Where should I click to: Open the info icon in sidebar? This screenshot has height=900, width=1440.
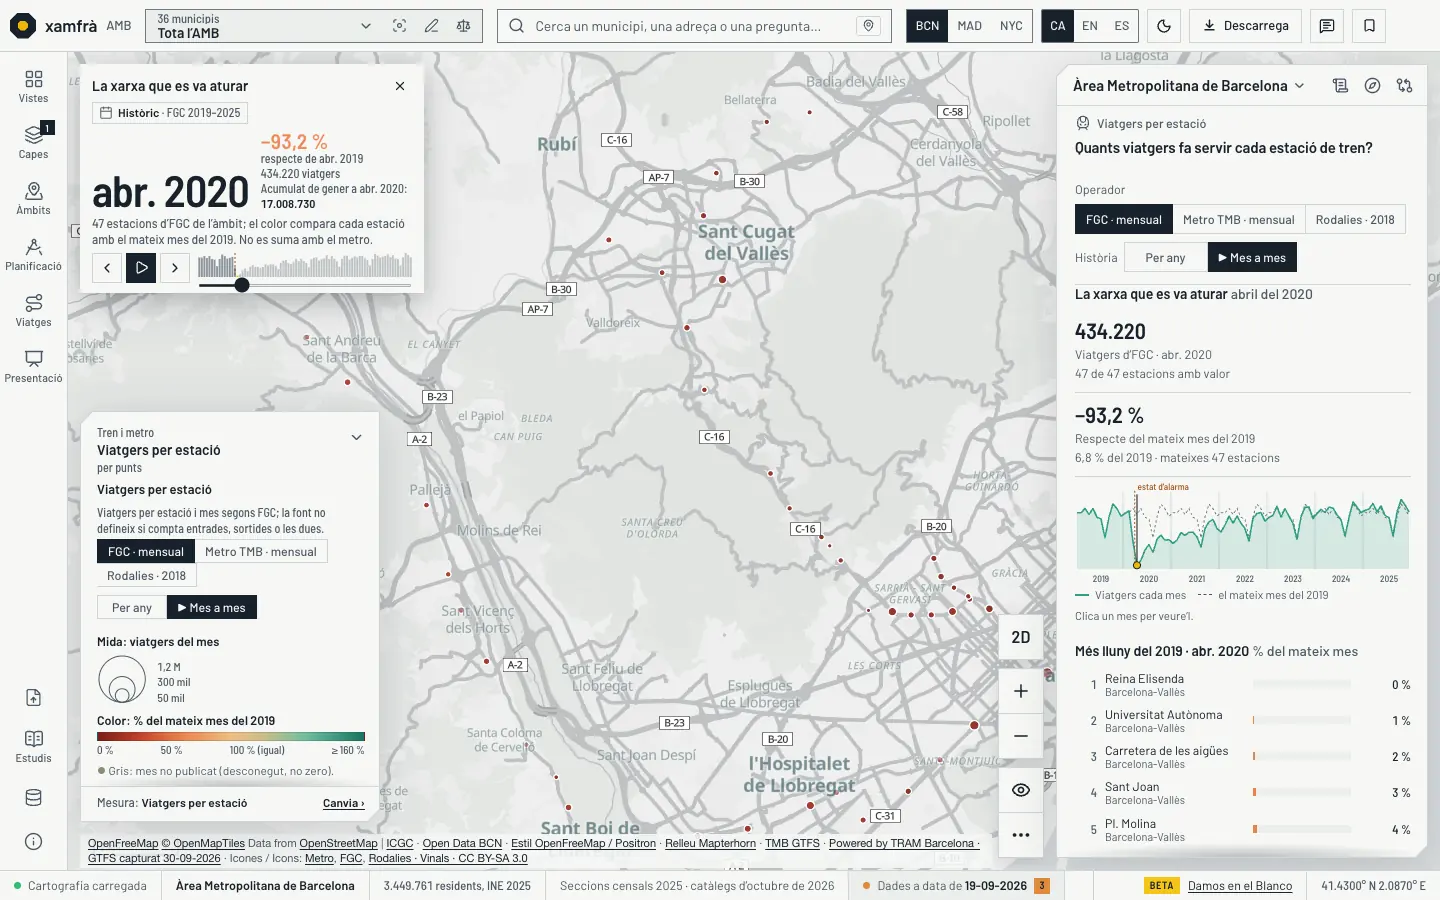click(33, 841)
